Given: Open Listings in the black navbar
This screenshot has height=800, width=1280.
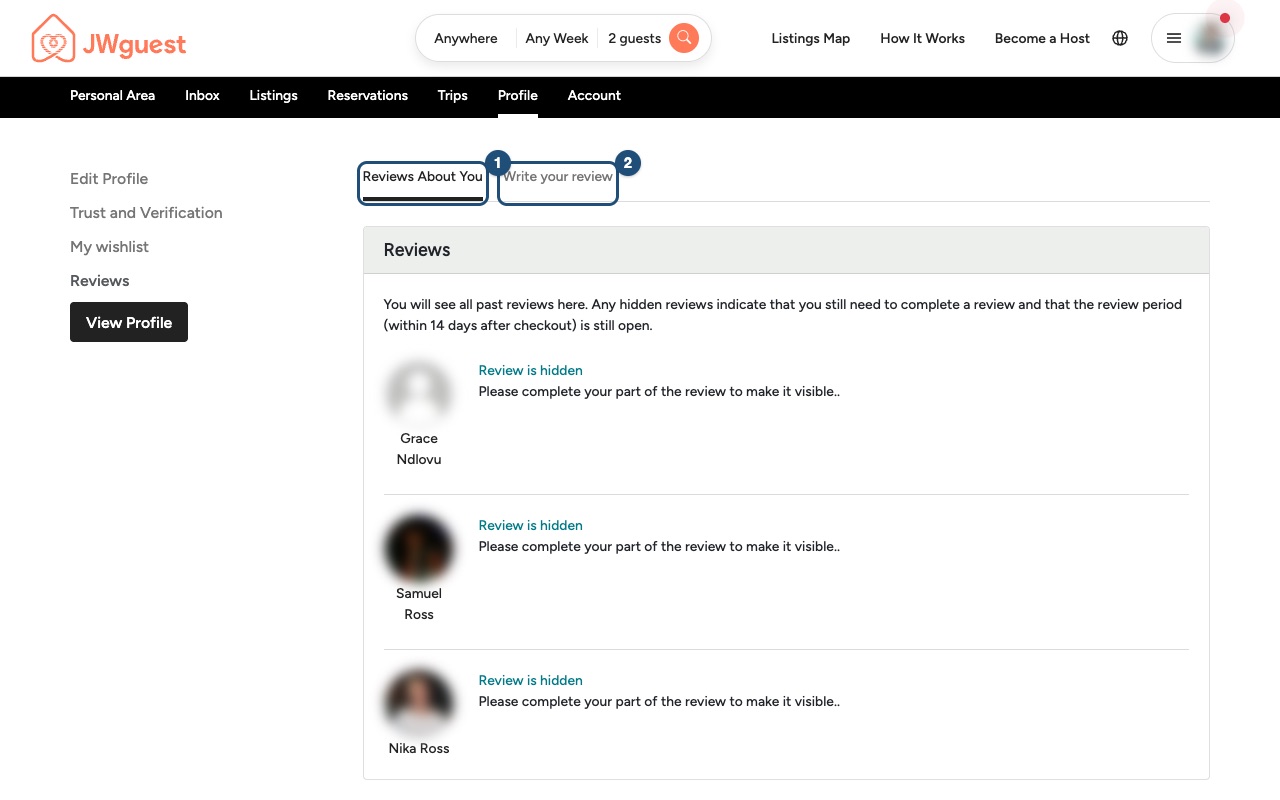Looking at the screenshot, I should (273, 95).
